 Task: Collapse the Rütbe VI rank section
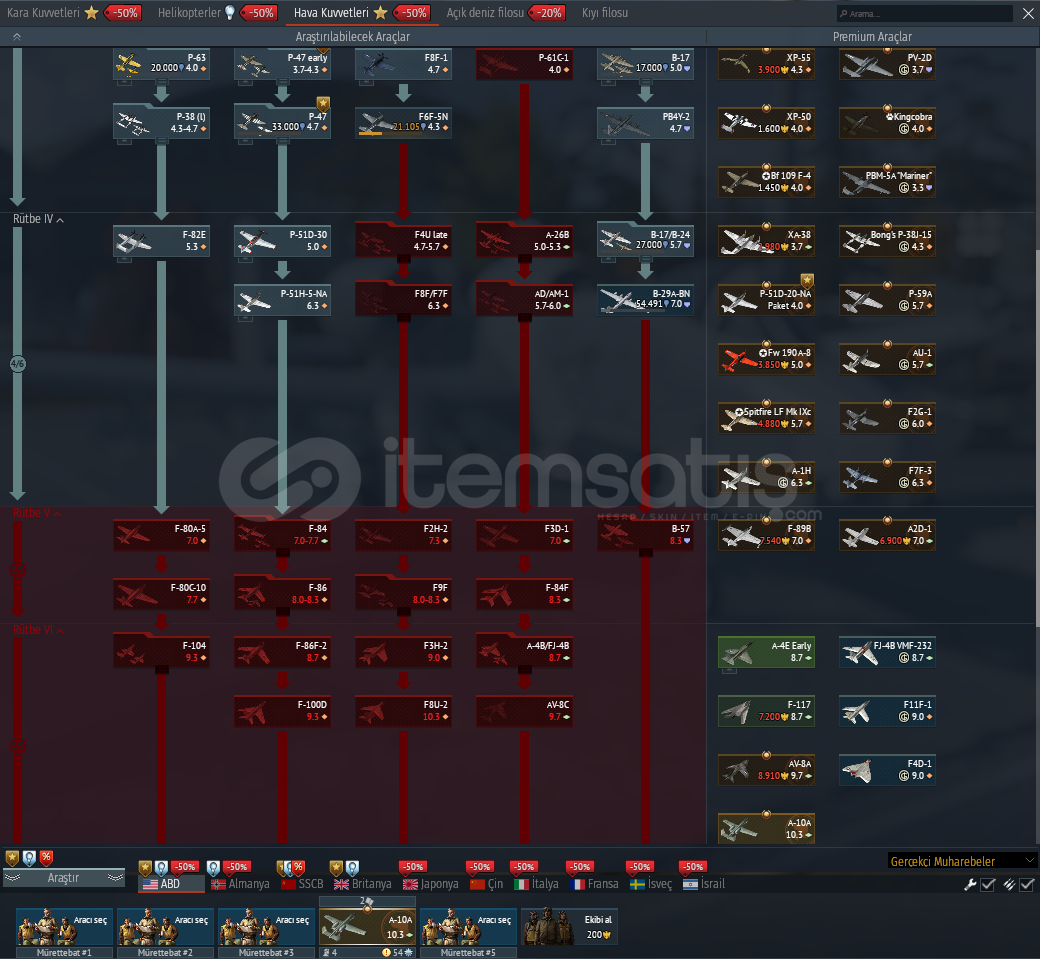click(x=38, y=629)
